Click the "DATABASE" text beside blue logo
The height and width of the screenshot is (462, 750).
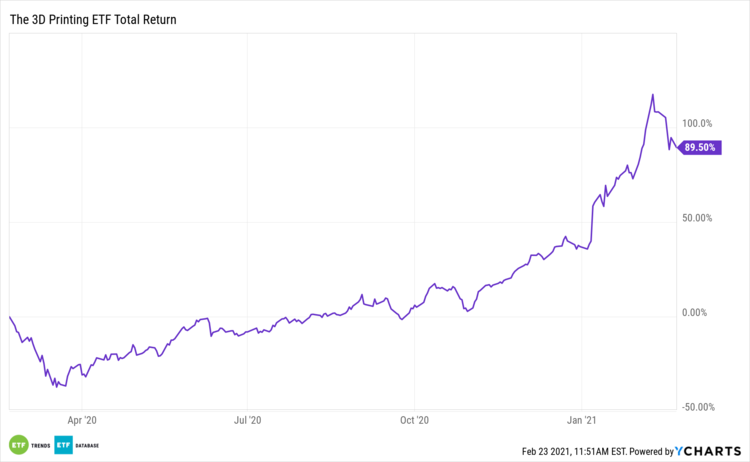pos(89,445)
